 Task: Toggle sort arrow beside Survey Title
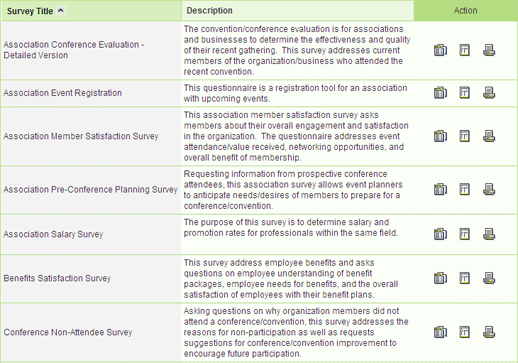pos(60,10)
